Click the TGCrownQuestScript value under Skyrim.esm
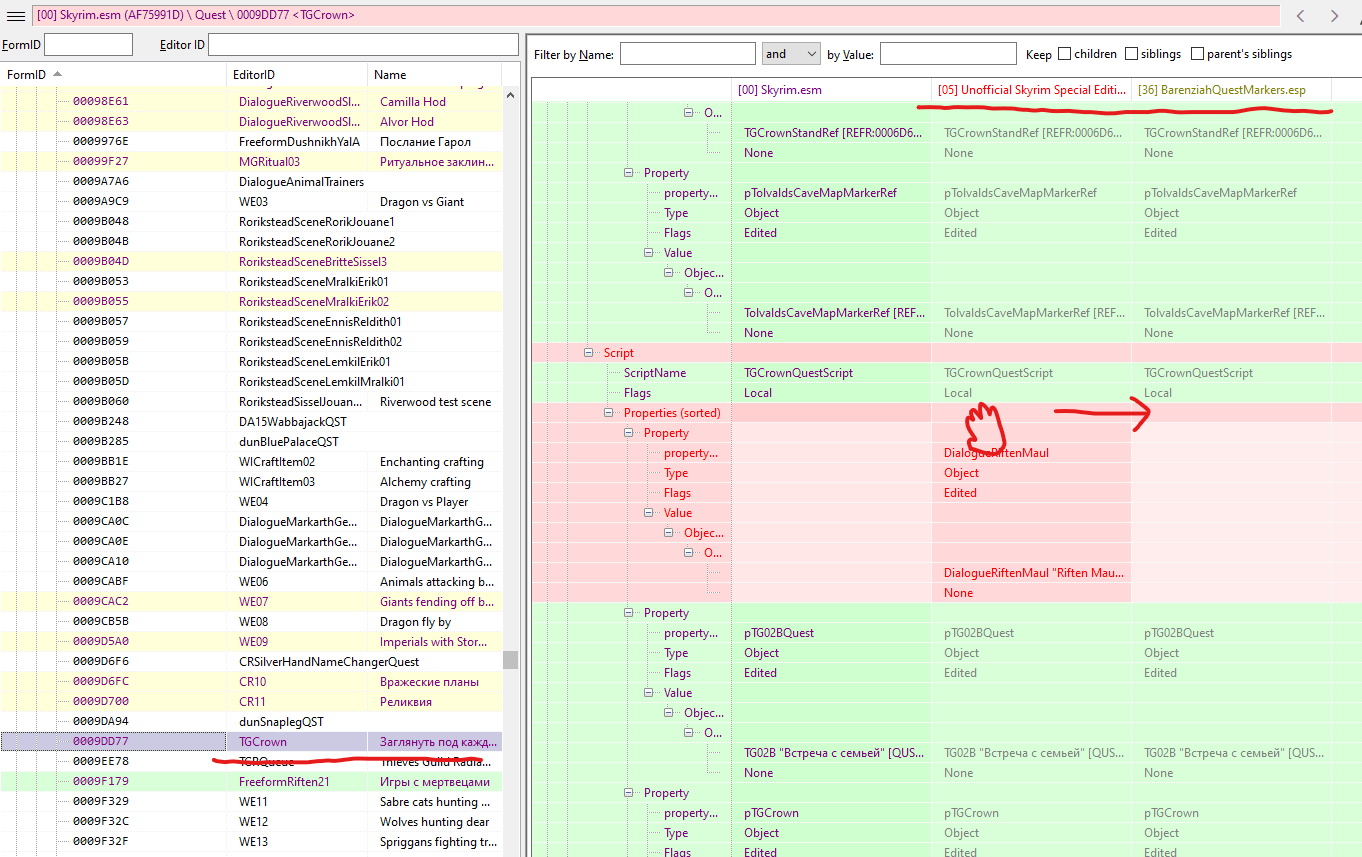Image resolution: width=1362 pixels, height=857 pixels. point(799,373)
